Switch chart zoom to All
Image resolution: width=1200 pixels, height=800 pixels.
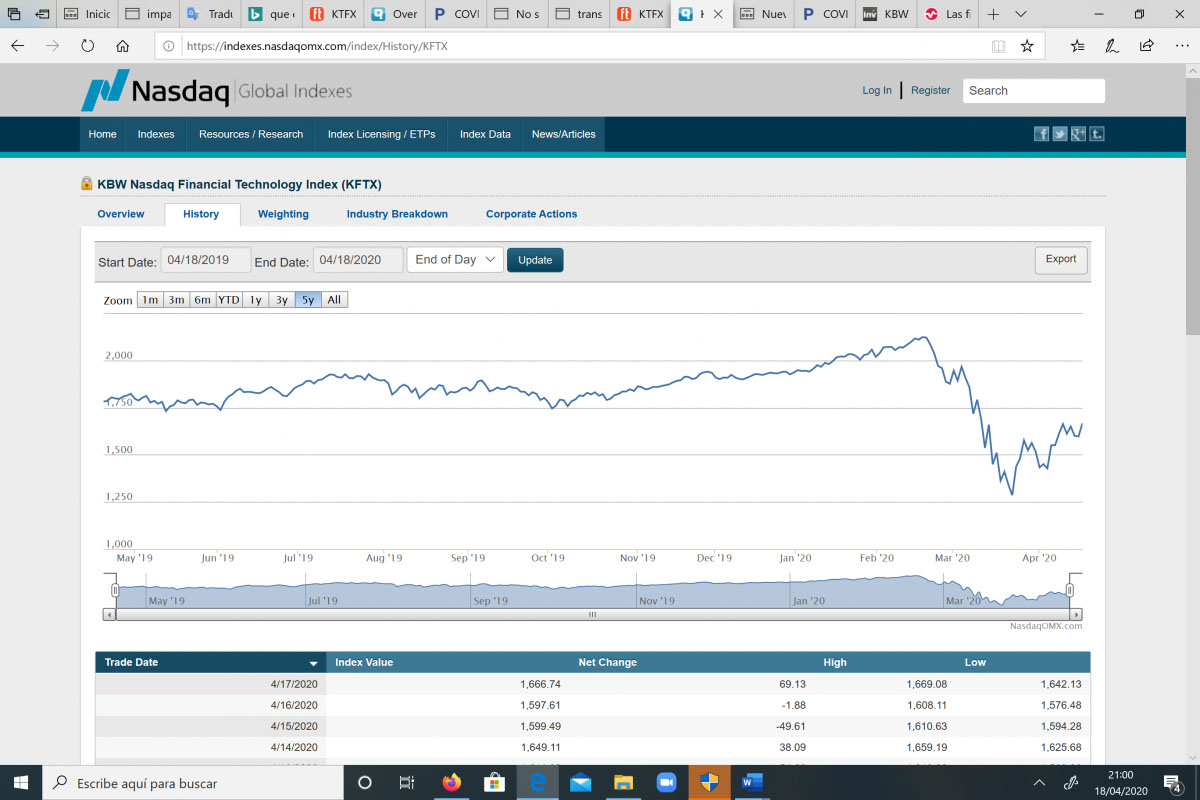pos(334,300)
